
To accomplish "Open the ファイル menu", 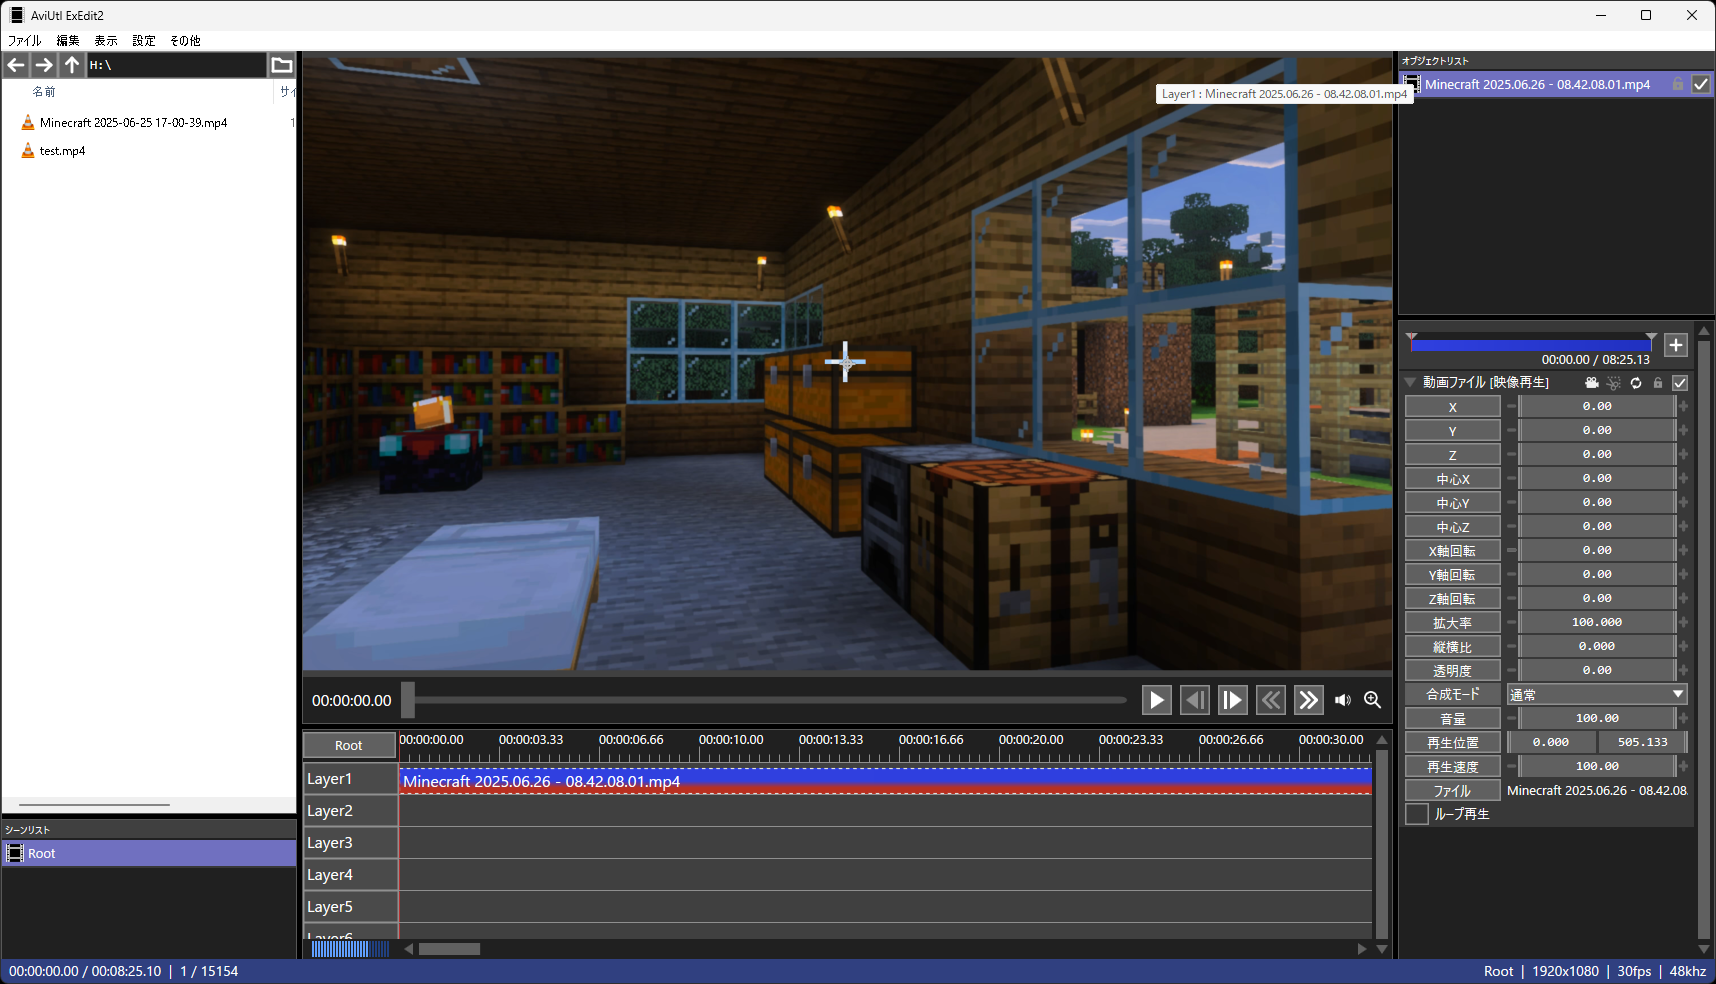I will tap(25, 41).
